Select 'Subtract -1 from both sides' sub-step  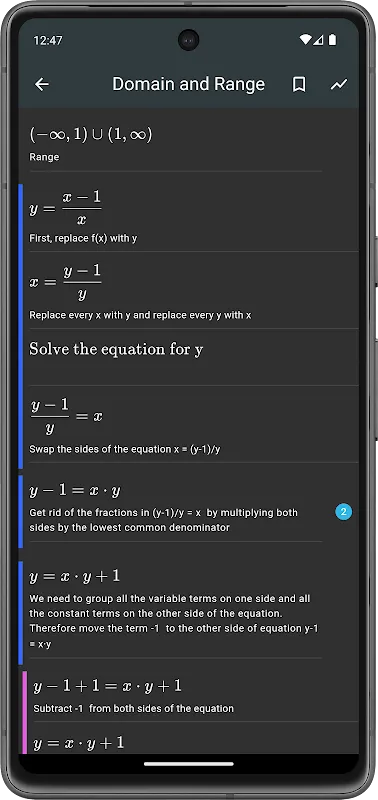(193, 696)
